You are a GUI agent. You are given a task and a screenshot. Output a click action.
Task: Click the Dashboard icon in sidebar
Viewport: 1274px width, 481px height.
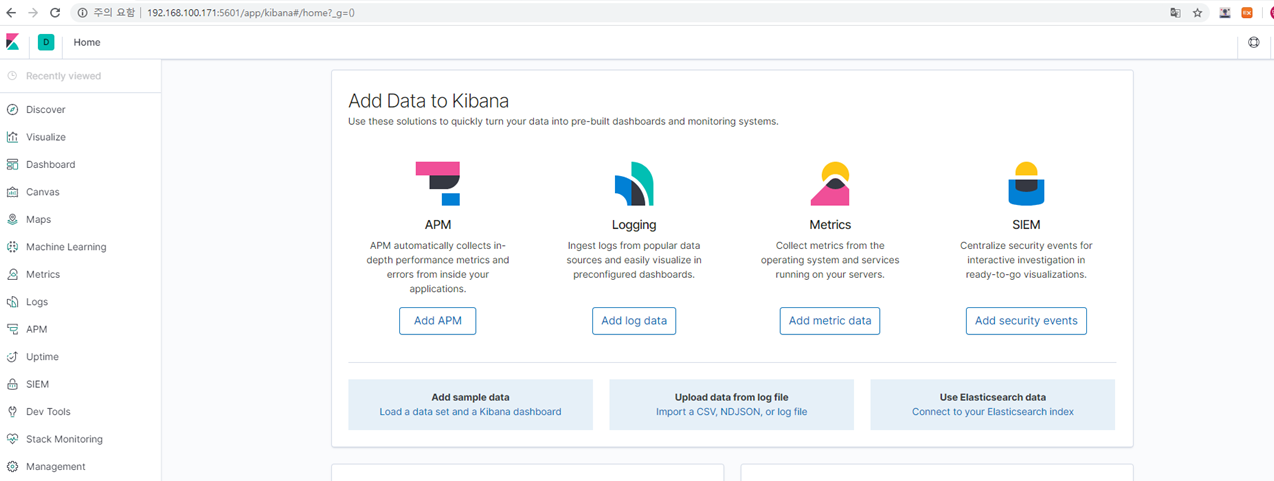point(12,165)
